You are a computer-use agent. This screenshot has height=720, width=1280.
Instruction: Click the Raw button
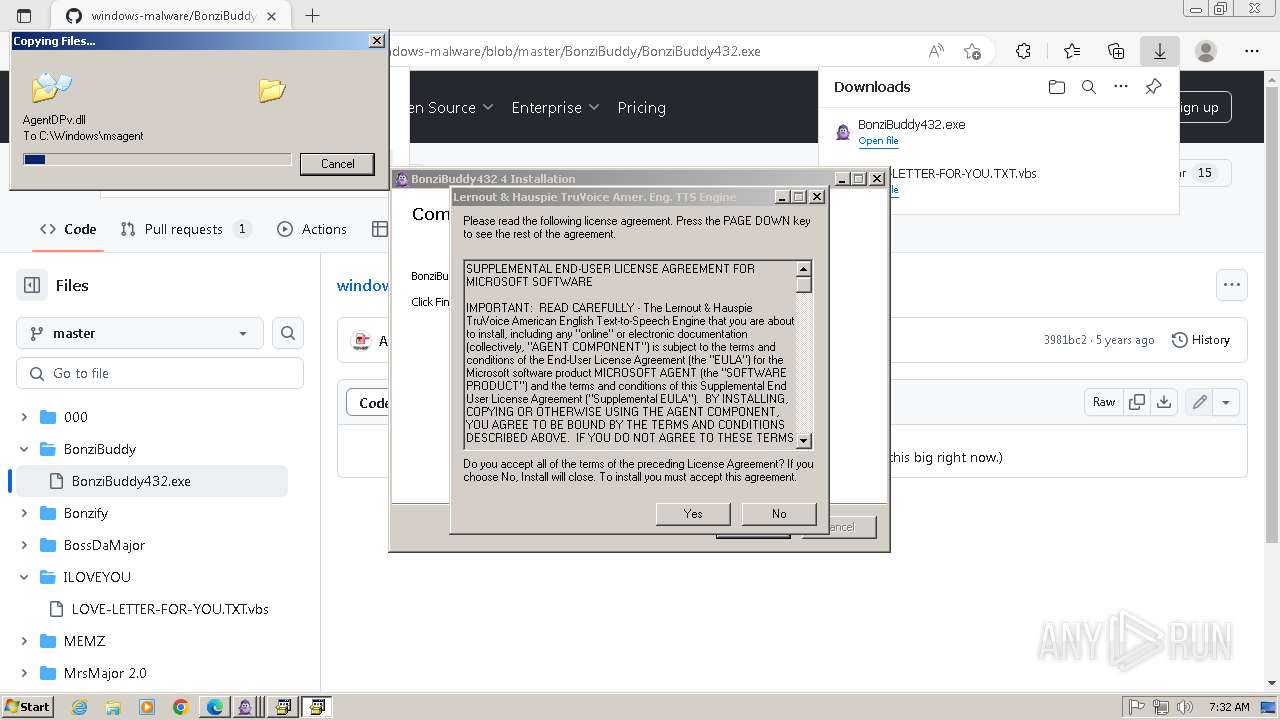tap(1104, 402)
